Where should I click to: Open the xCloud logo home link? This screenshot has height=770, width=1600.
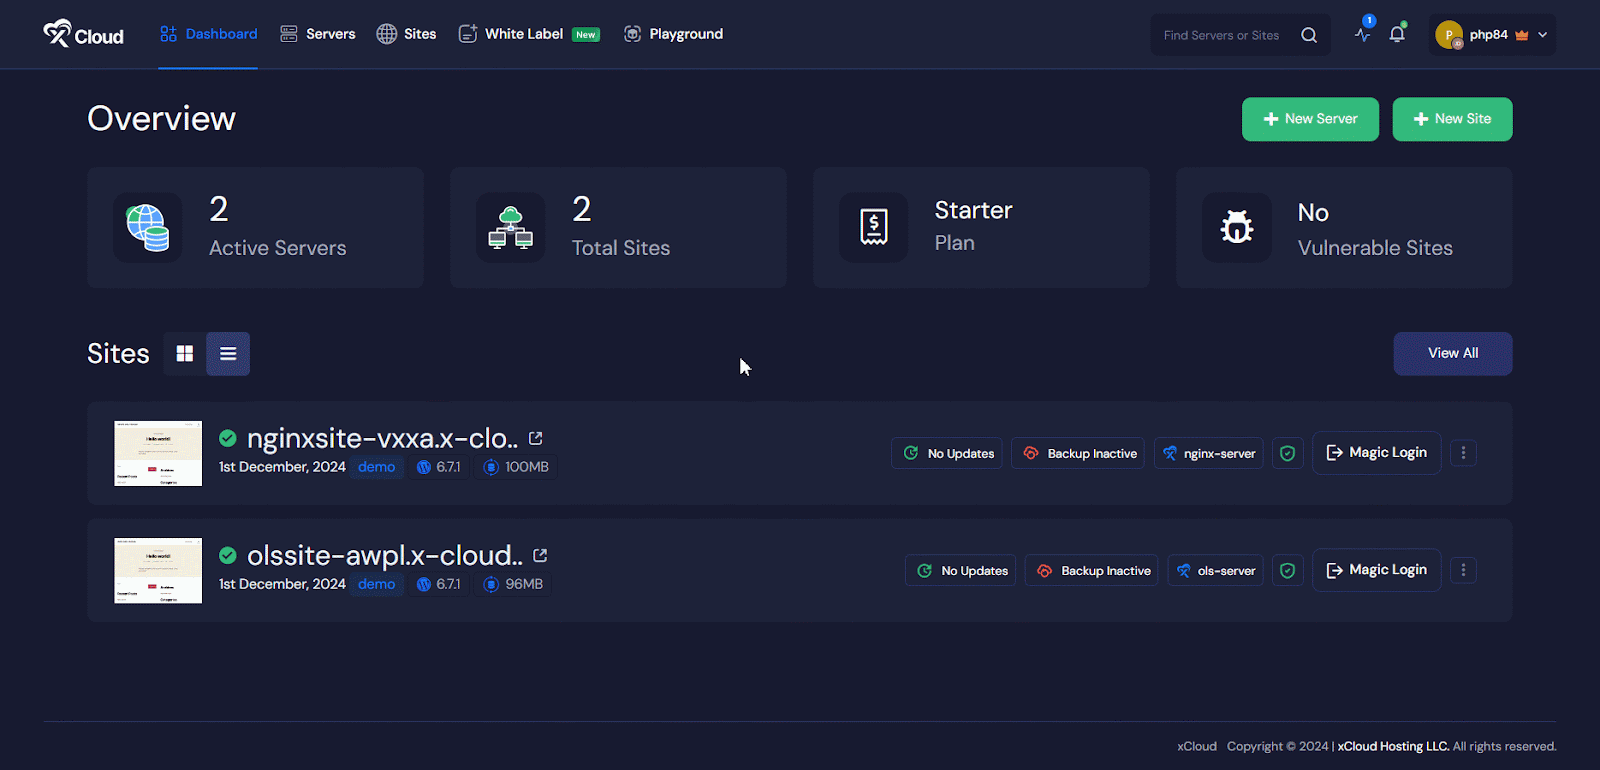(84, 34)
